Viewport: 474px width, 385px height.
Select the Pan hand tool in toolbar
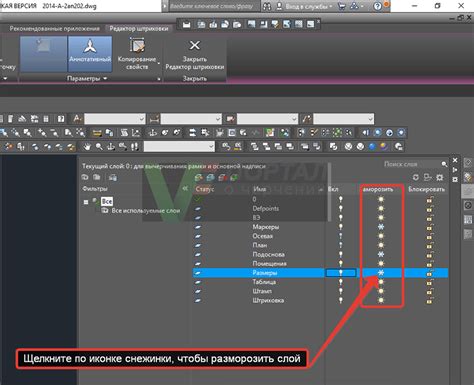coord(87,146)
